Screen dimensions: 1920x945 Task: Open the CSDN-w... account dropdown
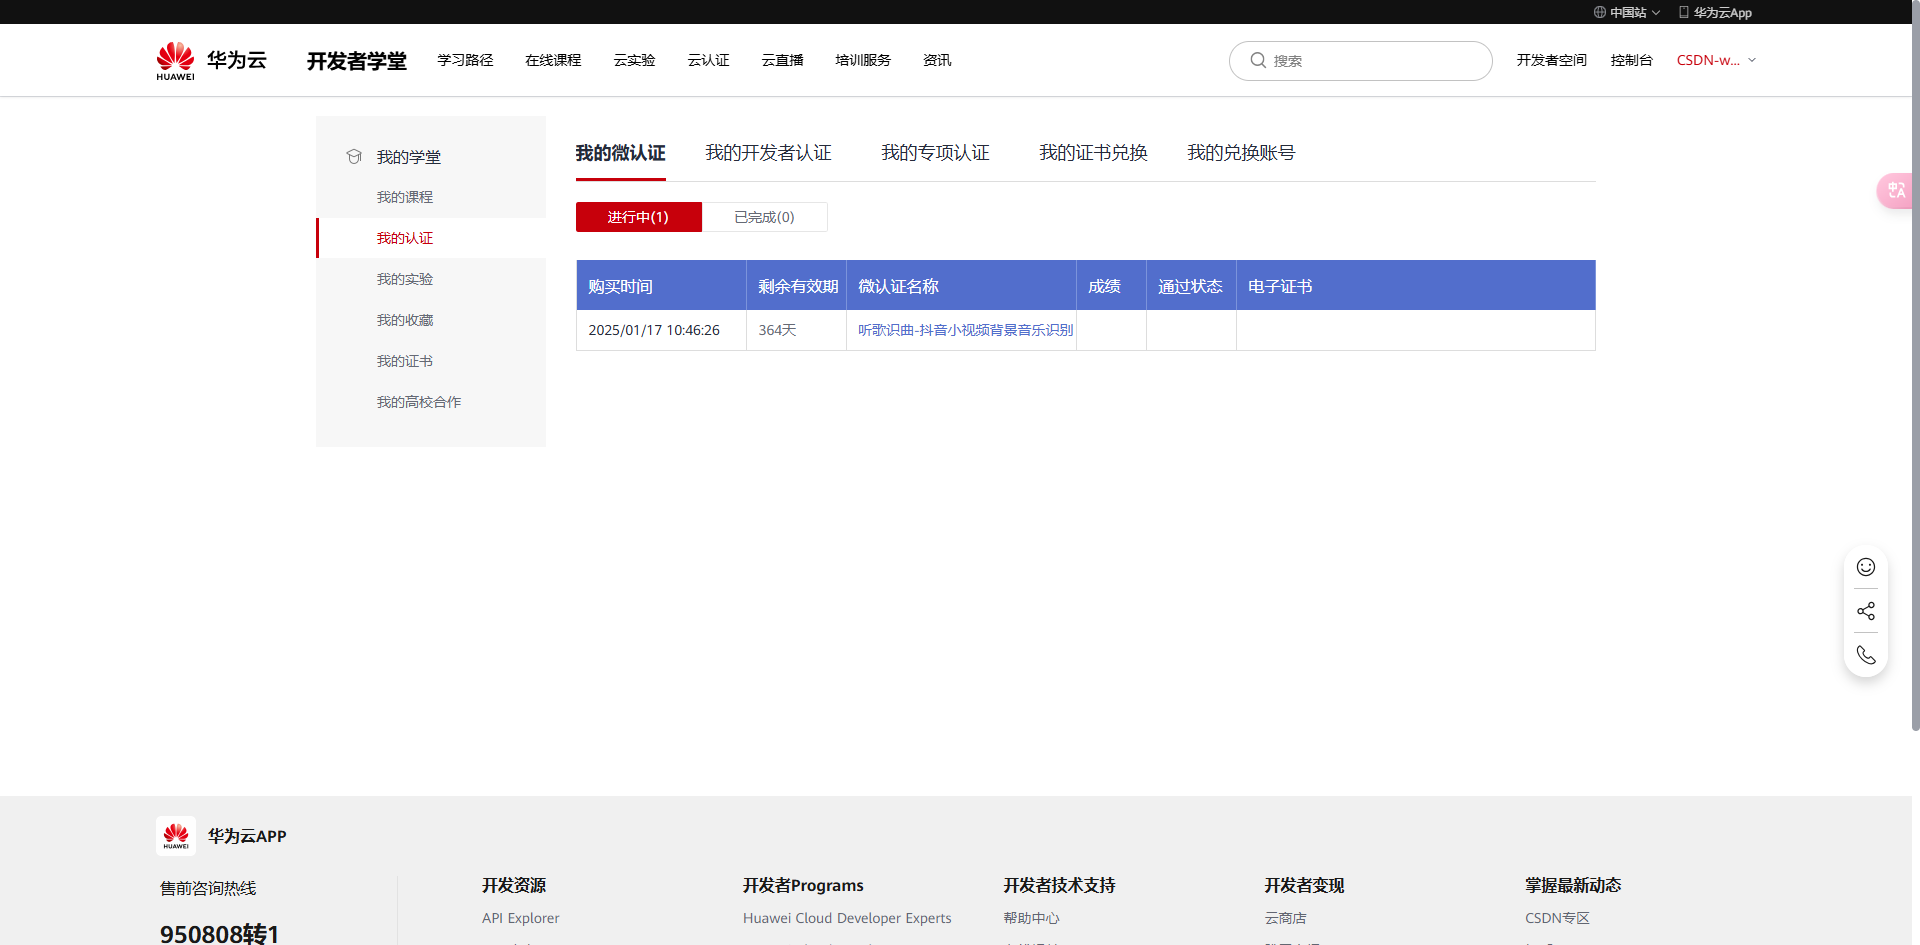coord(1715,61)
